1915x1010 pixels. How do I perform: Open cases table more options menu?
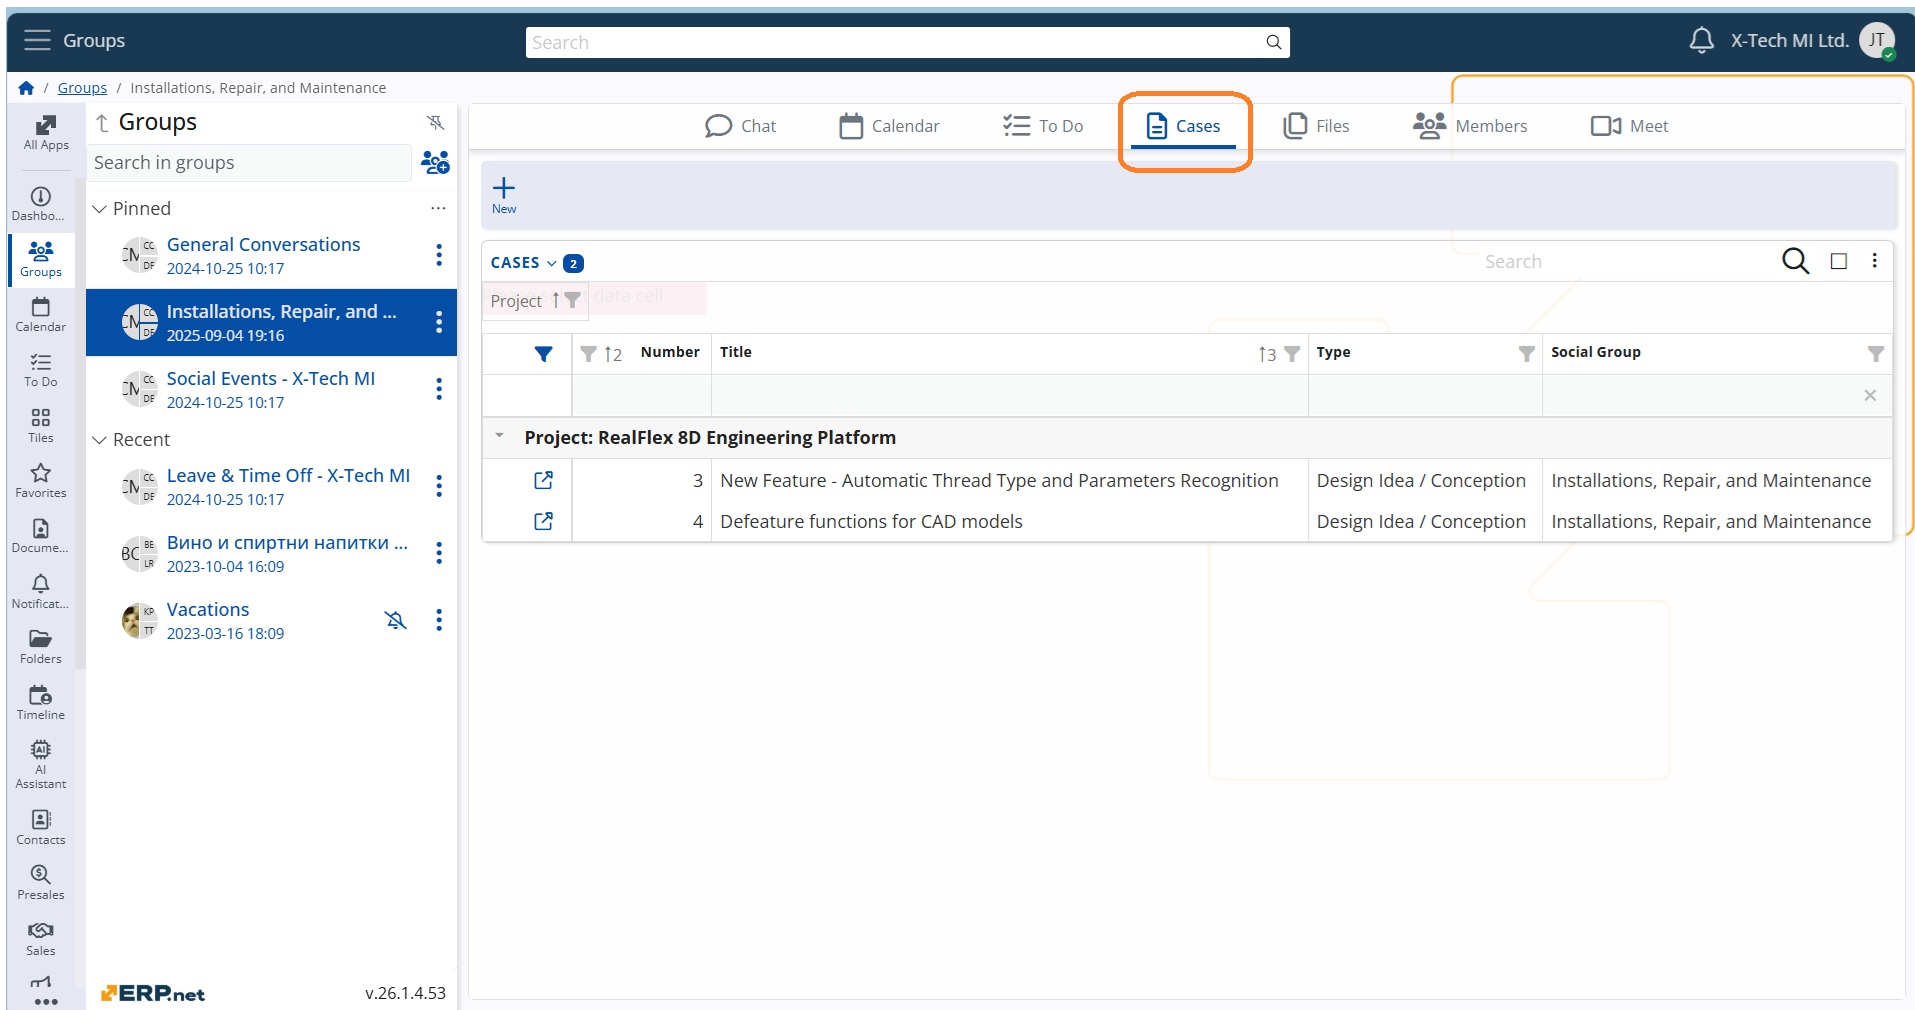tap(1874, 261)
